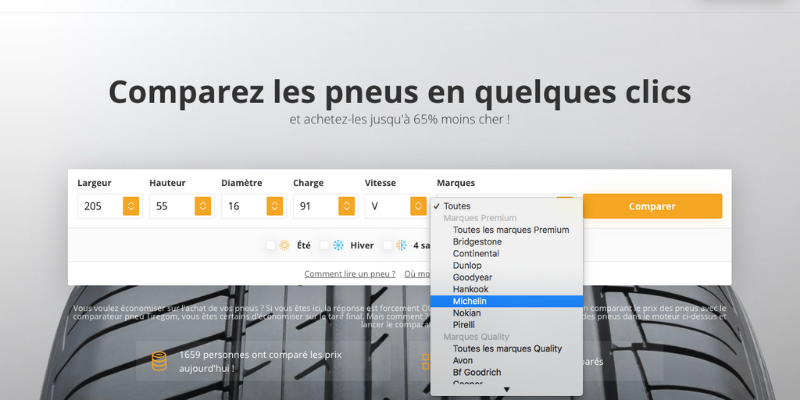The image size is (800, 400).
Task: Select Toutes les marques Premium option
Action: (x=510, y=230)
